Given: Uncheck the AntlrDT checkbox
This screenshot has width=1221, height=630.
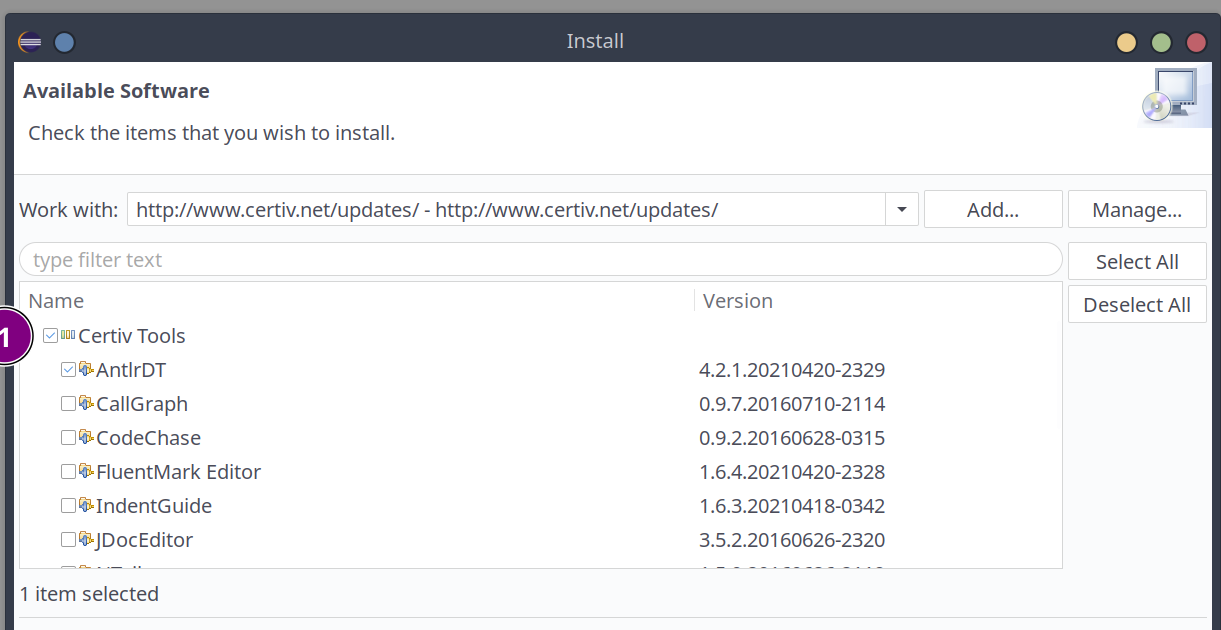Looking at the screenshot, I should [68, 370].
